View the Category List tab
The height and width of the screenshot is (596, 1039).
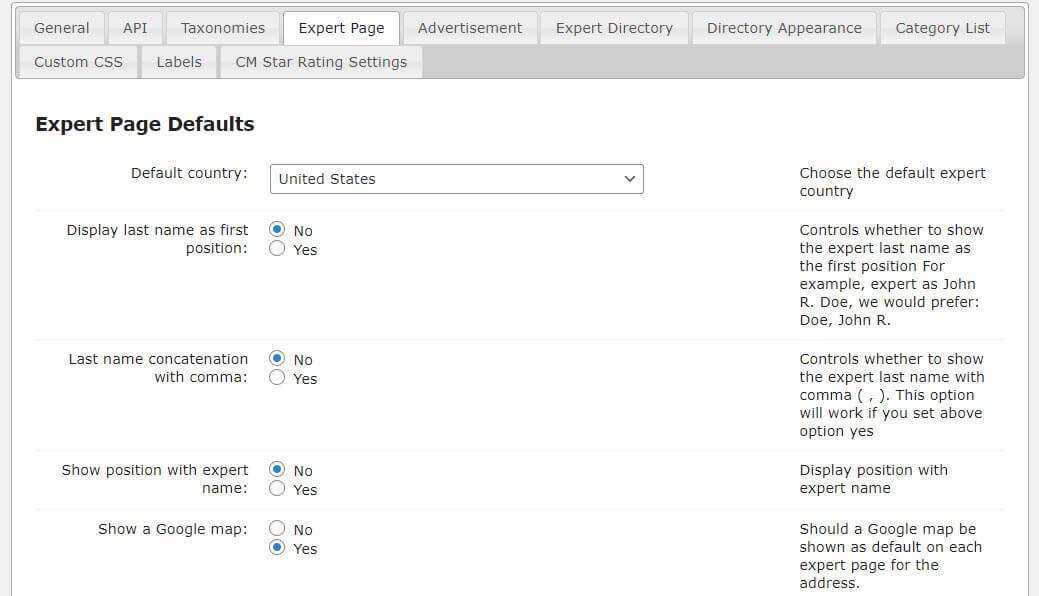(x=941, y=28)
